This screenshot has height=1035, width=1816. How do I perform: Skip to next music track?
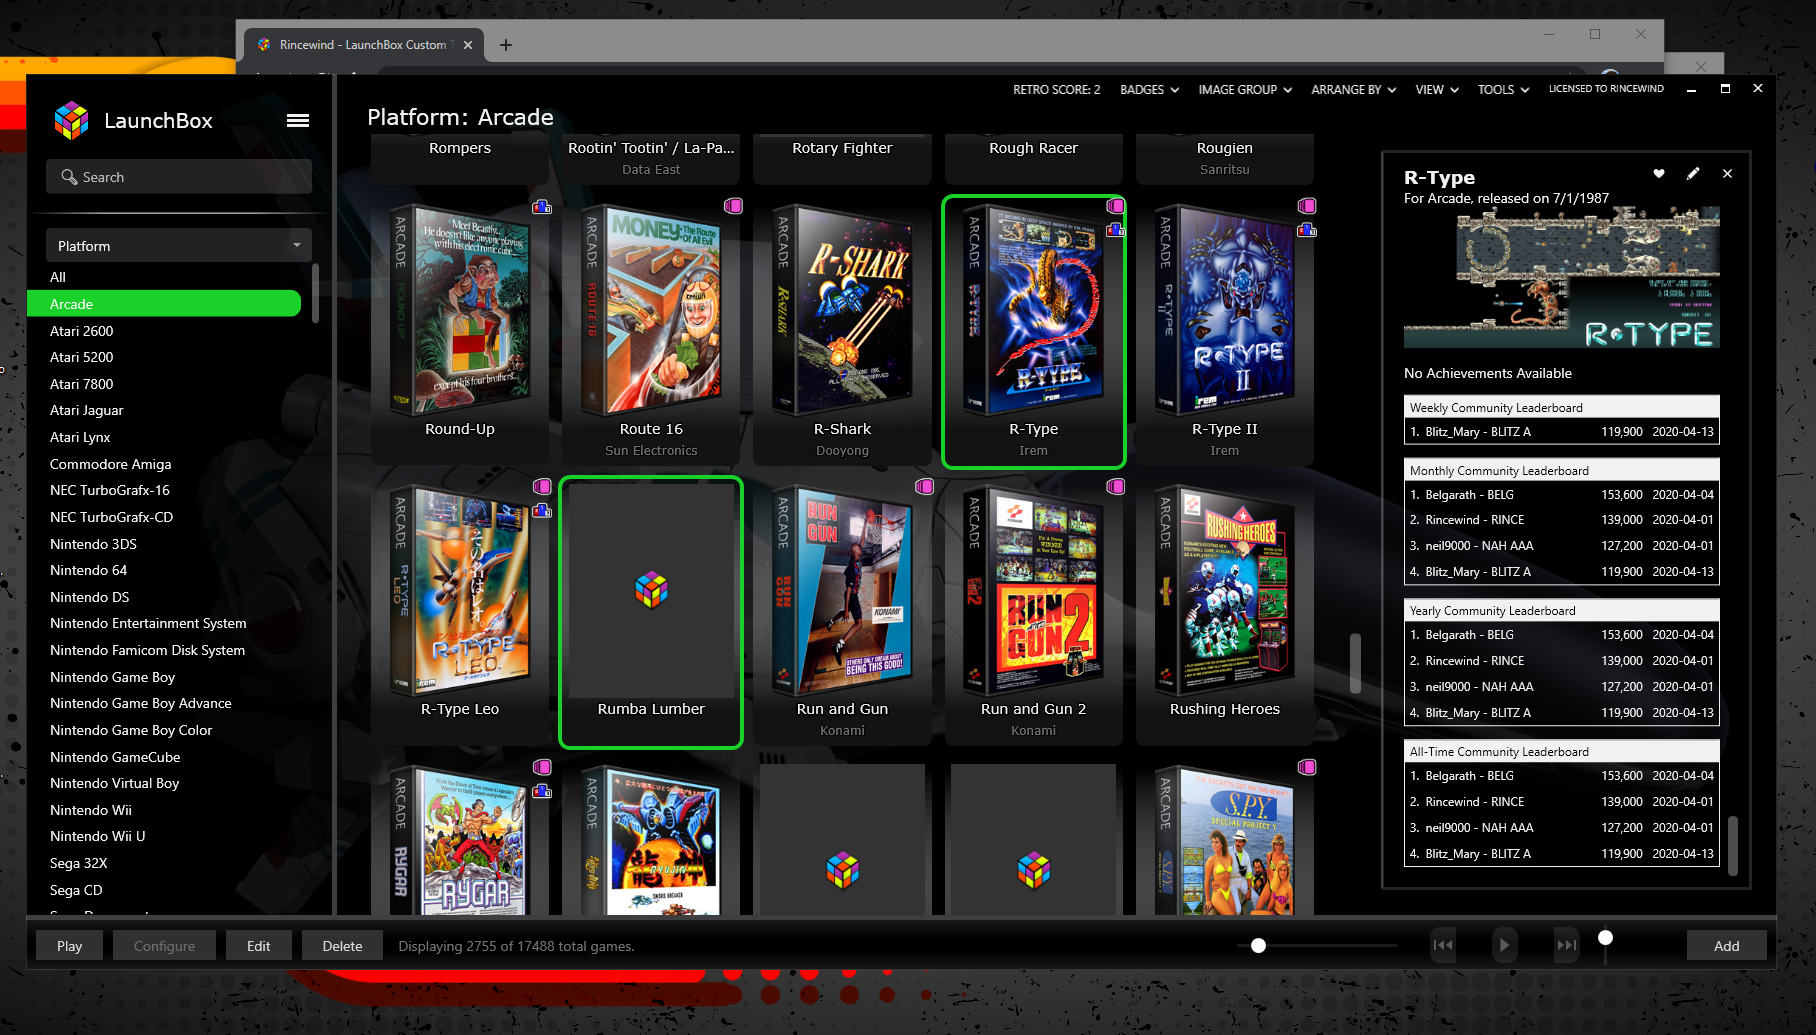point(1566,945)
